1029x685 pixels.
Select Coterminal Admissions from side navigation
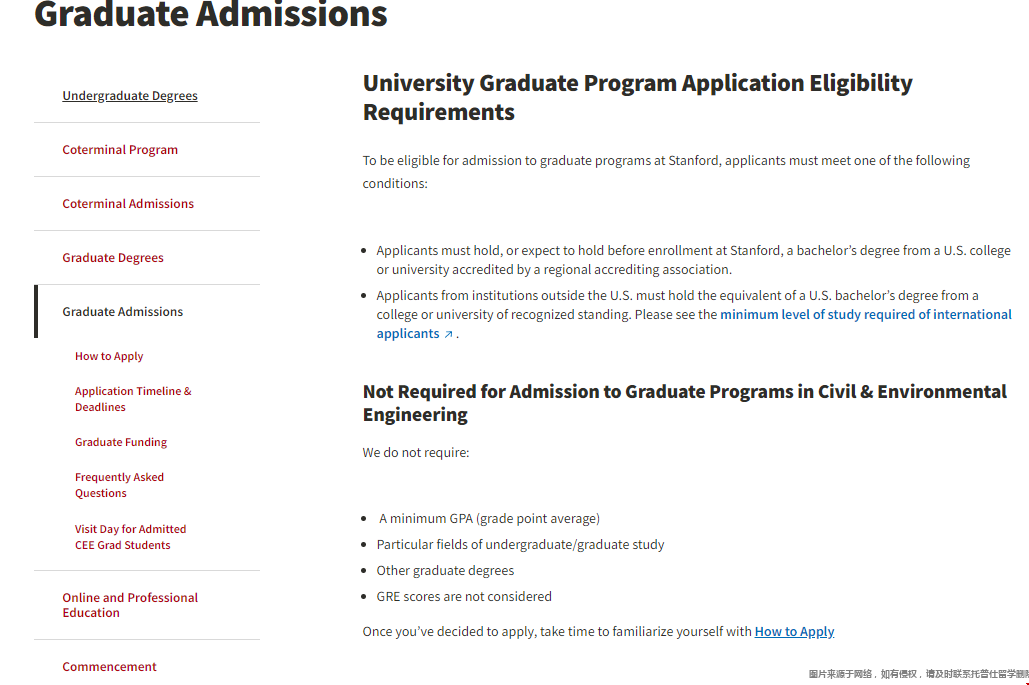click(128, 204)
